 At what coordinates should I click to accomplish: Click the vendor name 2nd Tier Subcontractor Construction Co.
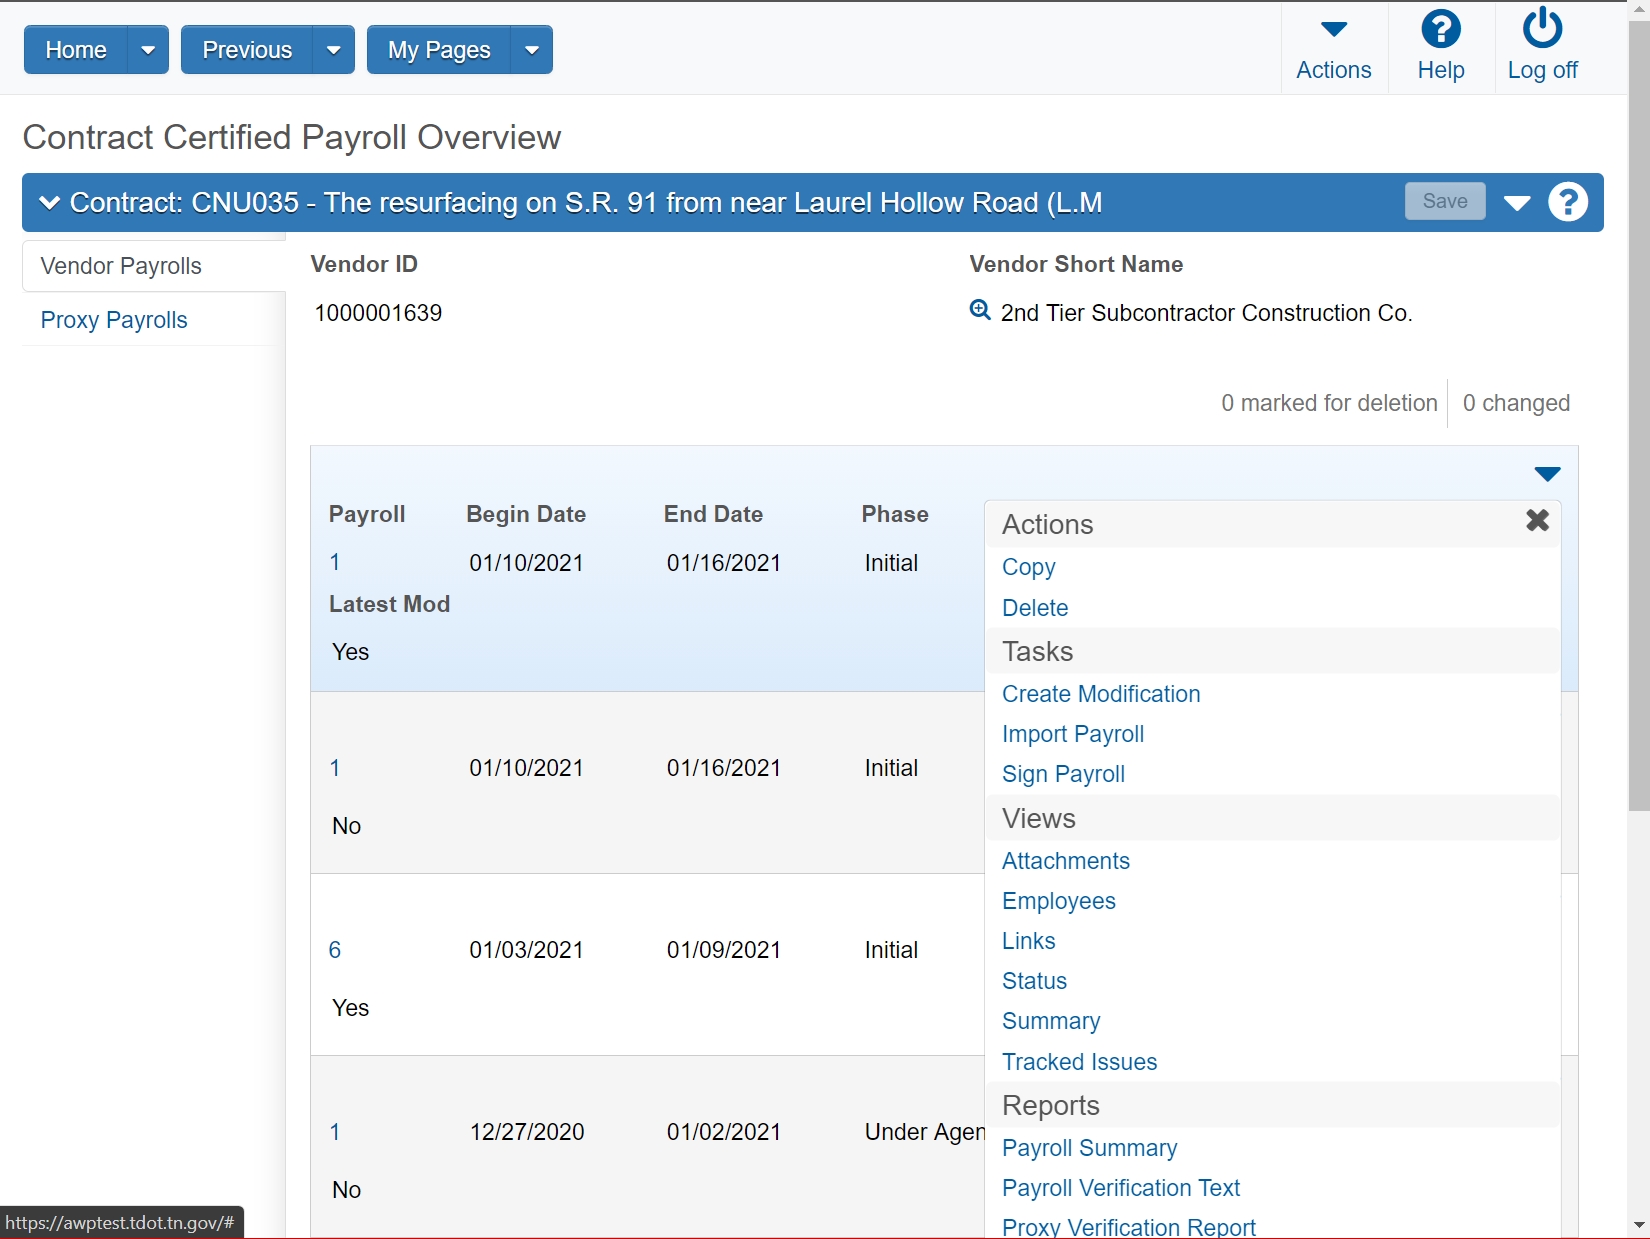pyautogui.click(x=1206, y=313)
